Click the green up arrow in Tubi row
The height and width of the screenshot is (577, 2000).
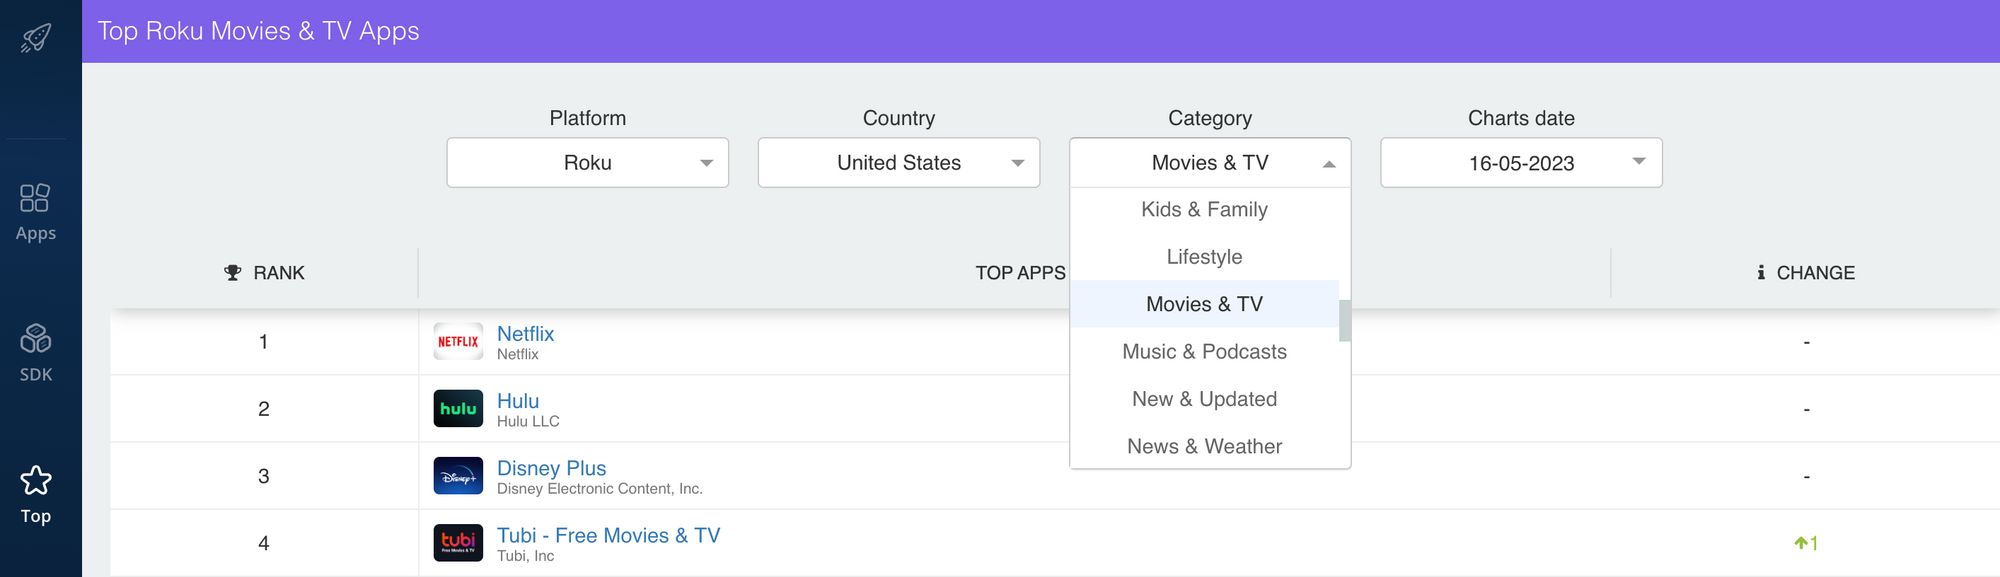pos(1800,543)
